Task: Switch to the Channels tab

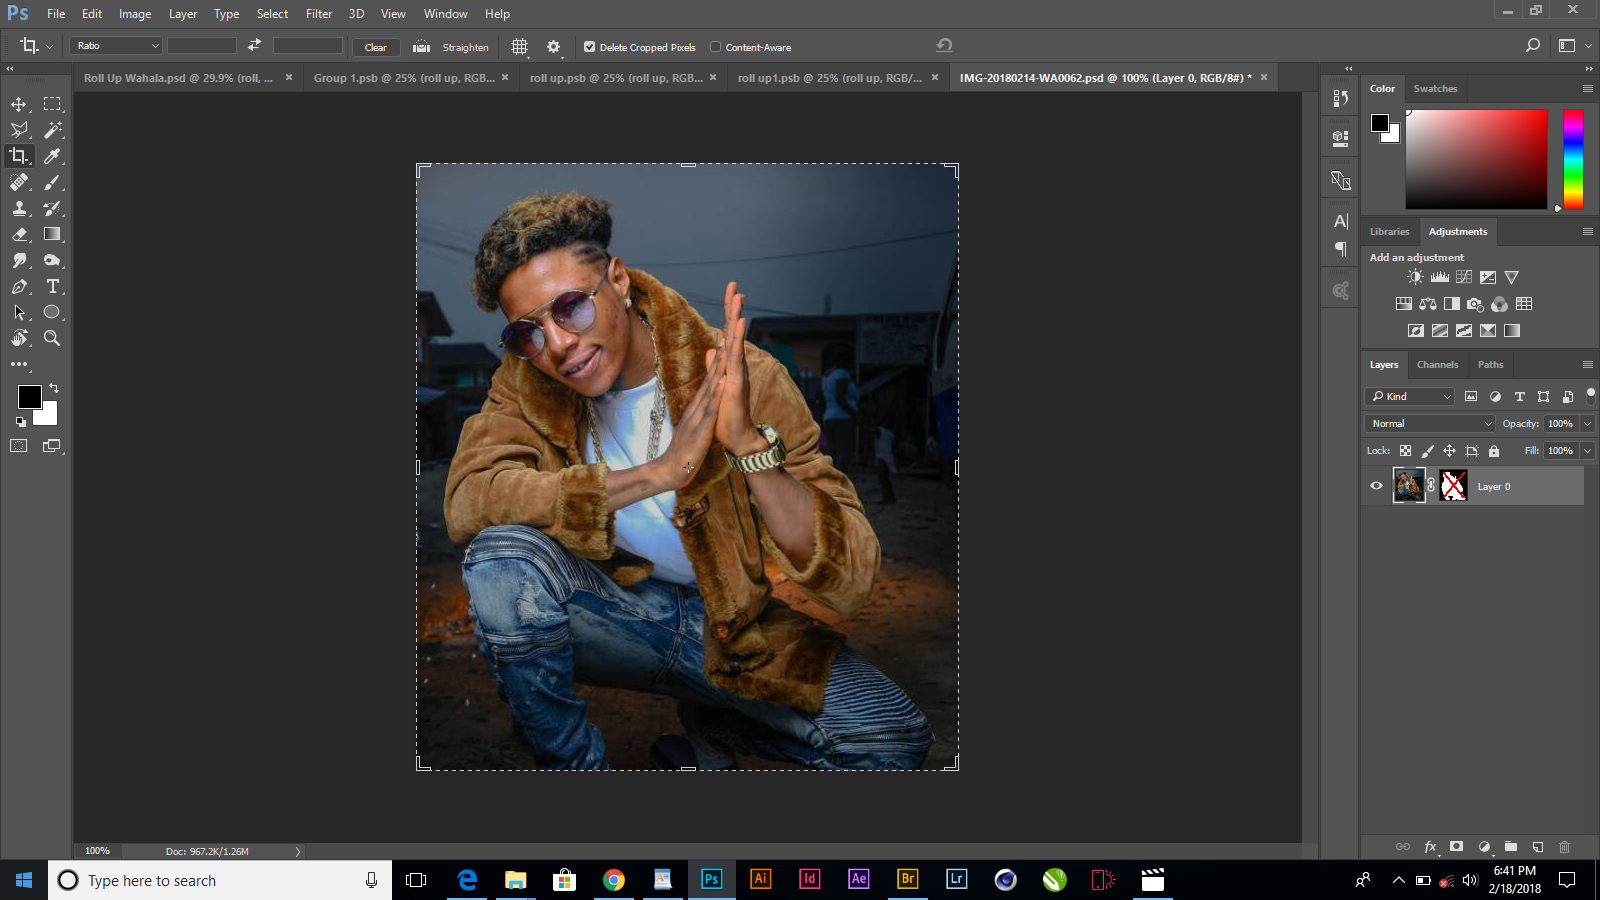Action: click(1437, 365)
